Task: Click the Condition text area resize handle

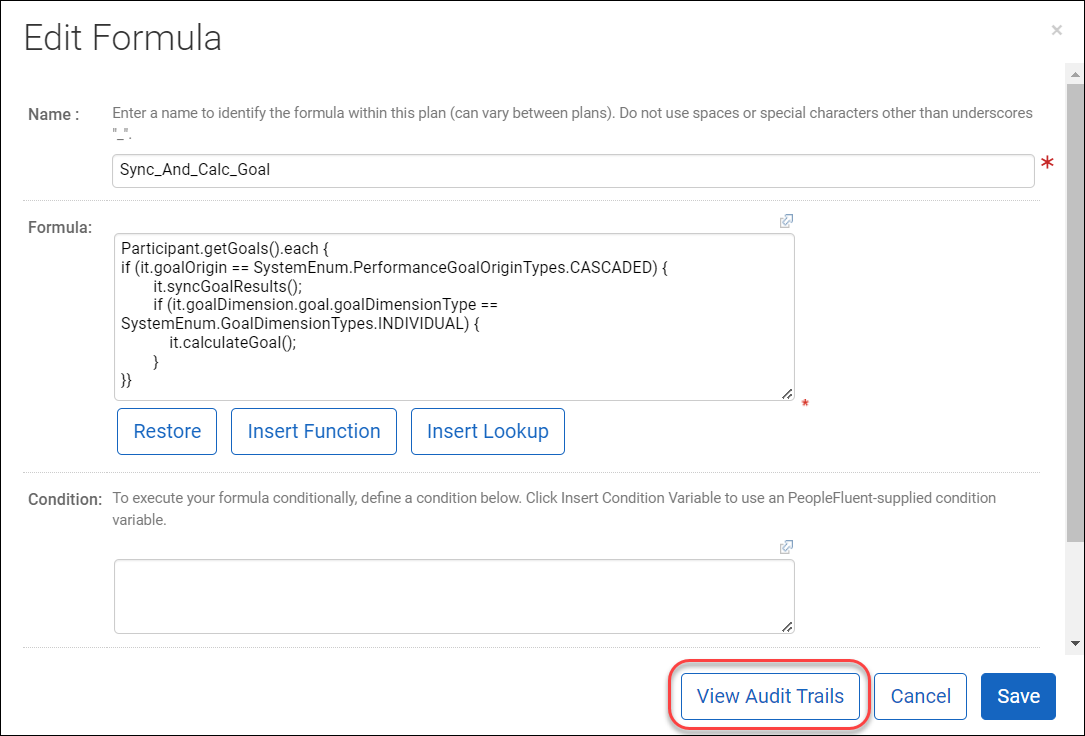Action: tap(787, 627)
